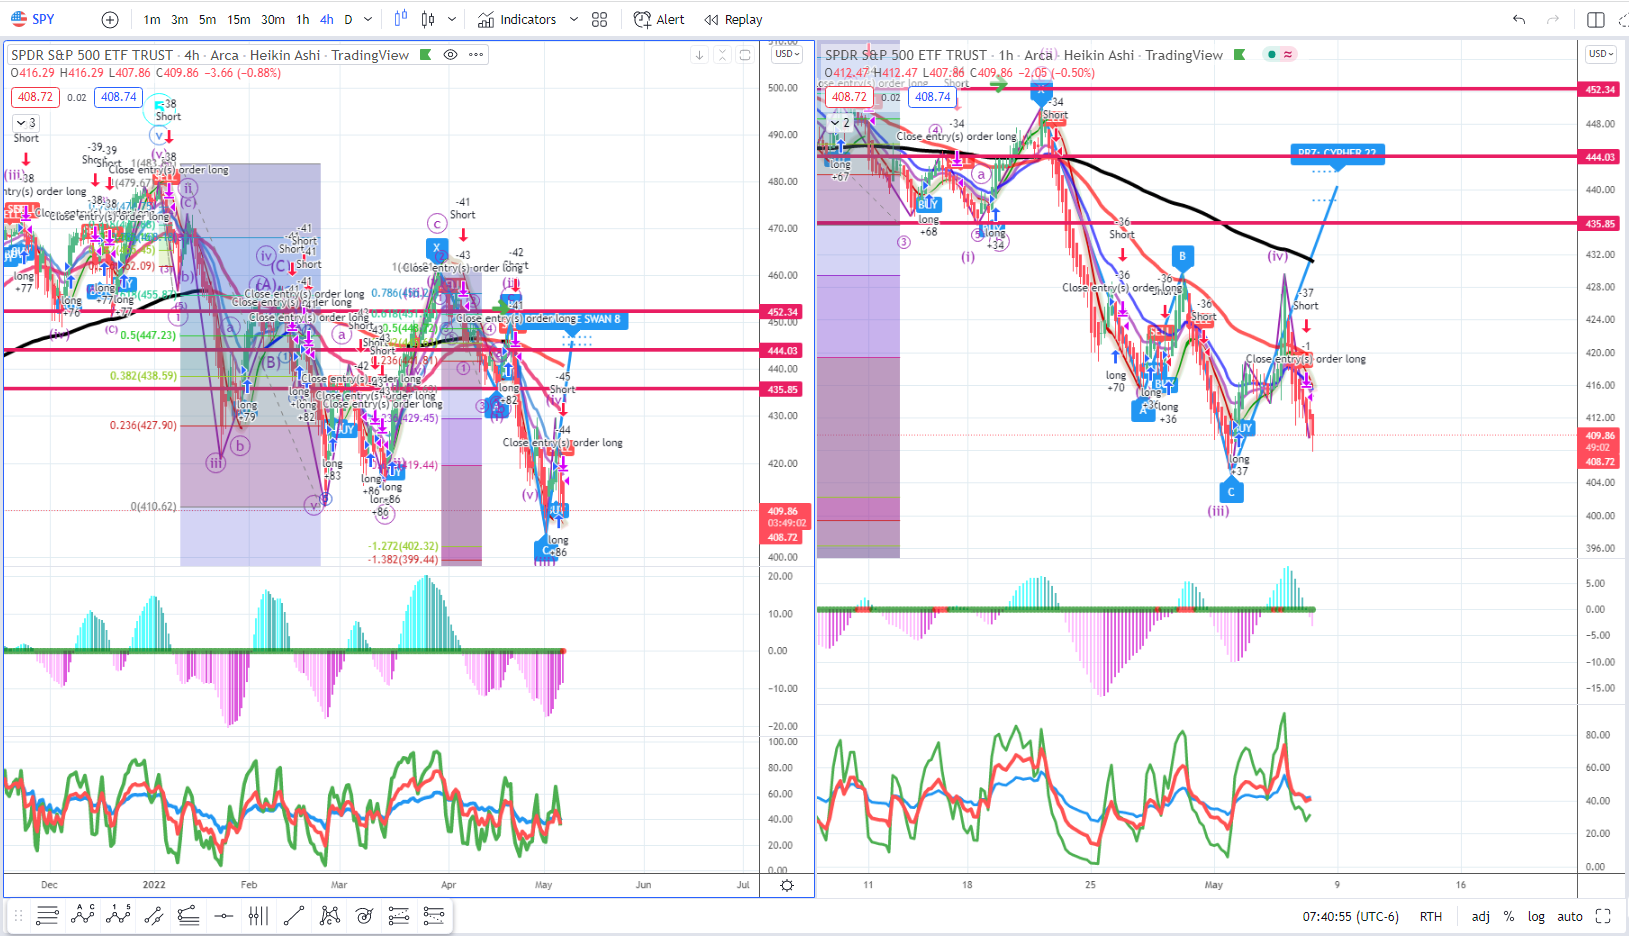Select the trend-based Fib extension tool
Viewport: 1629px width, 936px height.
pyautogui.click(x=399, y=915)
